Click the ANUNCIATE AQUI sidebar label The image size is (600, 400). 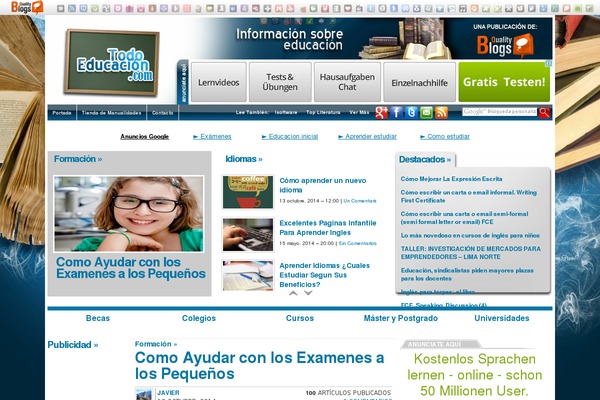click(x=434, y=344)
